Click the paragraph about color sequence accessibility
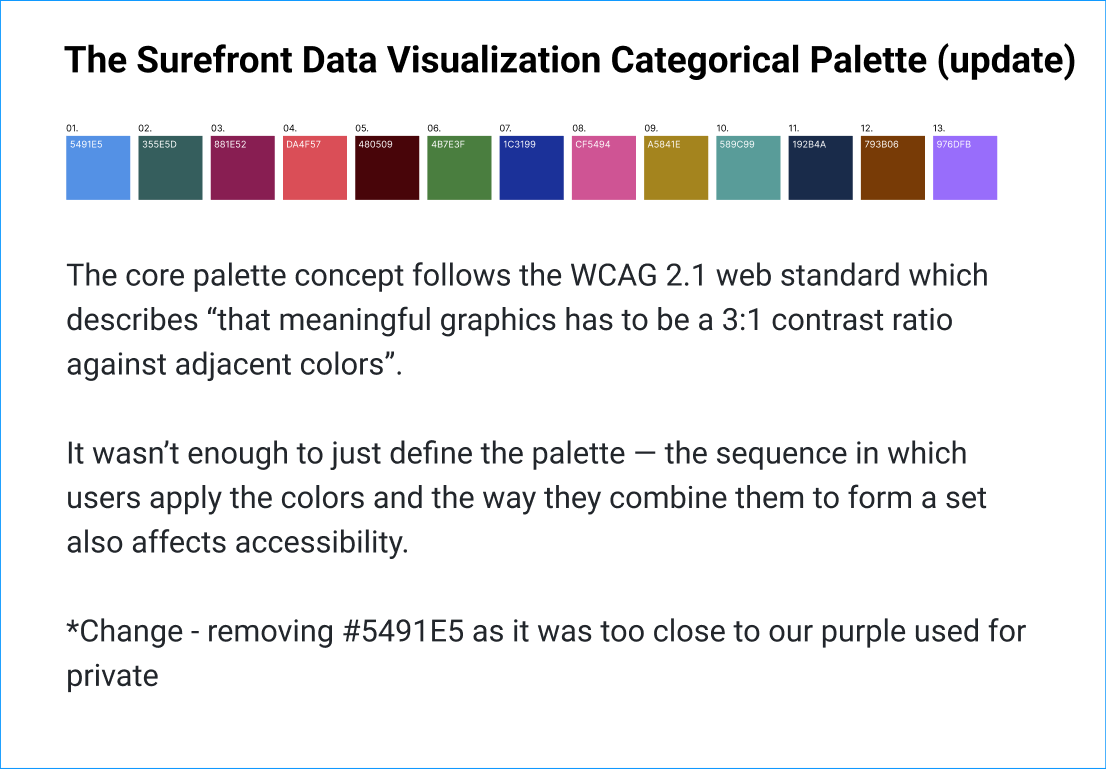 click(526, 497)
